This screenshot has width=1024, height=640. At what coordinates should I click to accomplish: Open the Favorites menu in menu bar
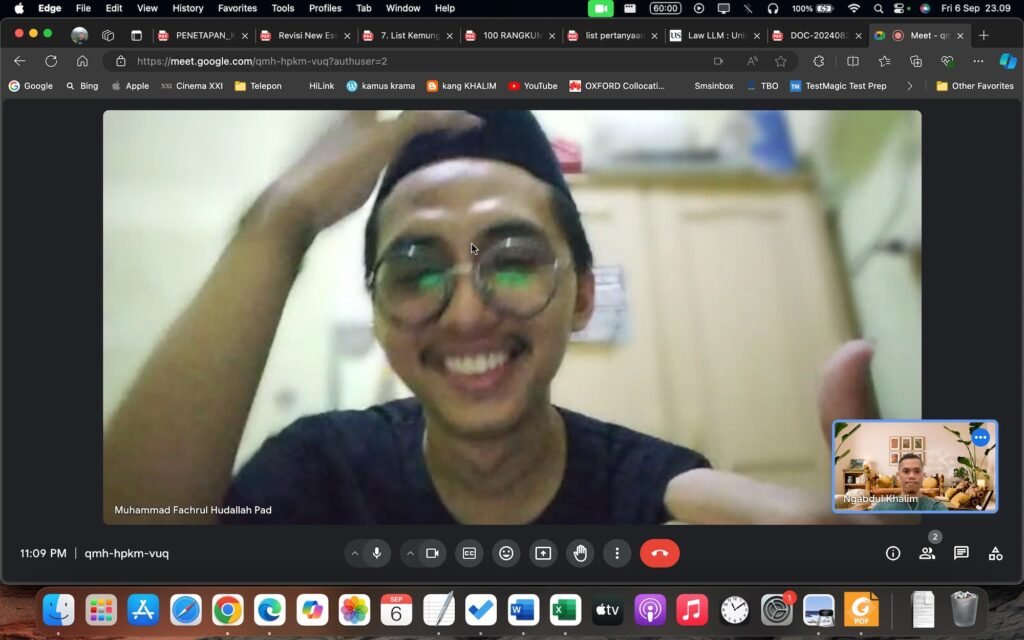pyautogui.click(x=237, y=8)
